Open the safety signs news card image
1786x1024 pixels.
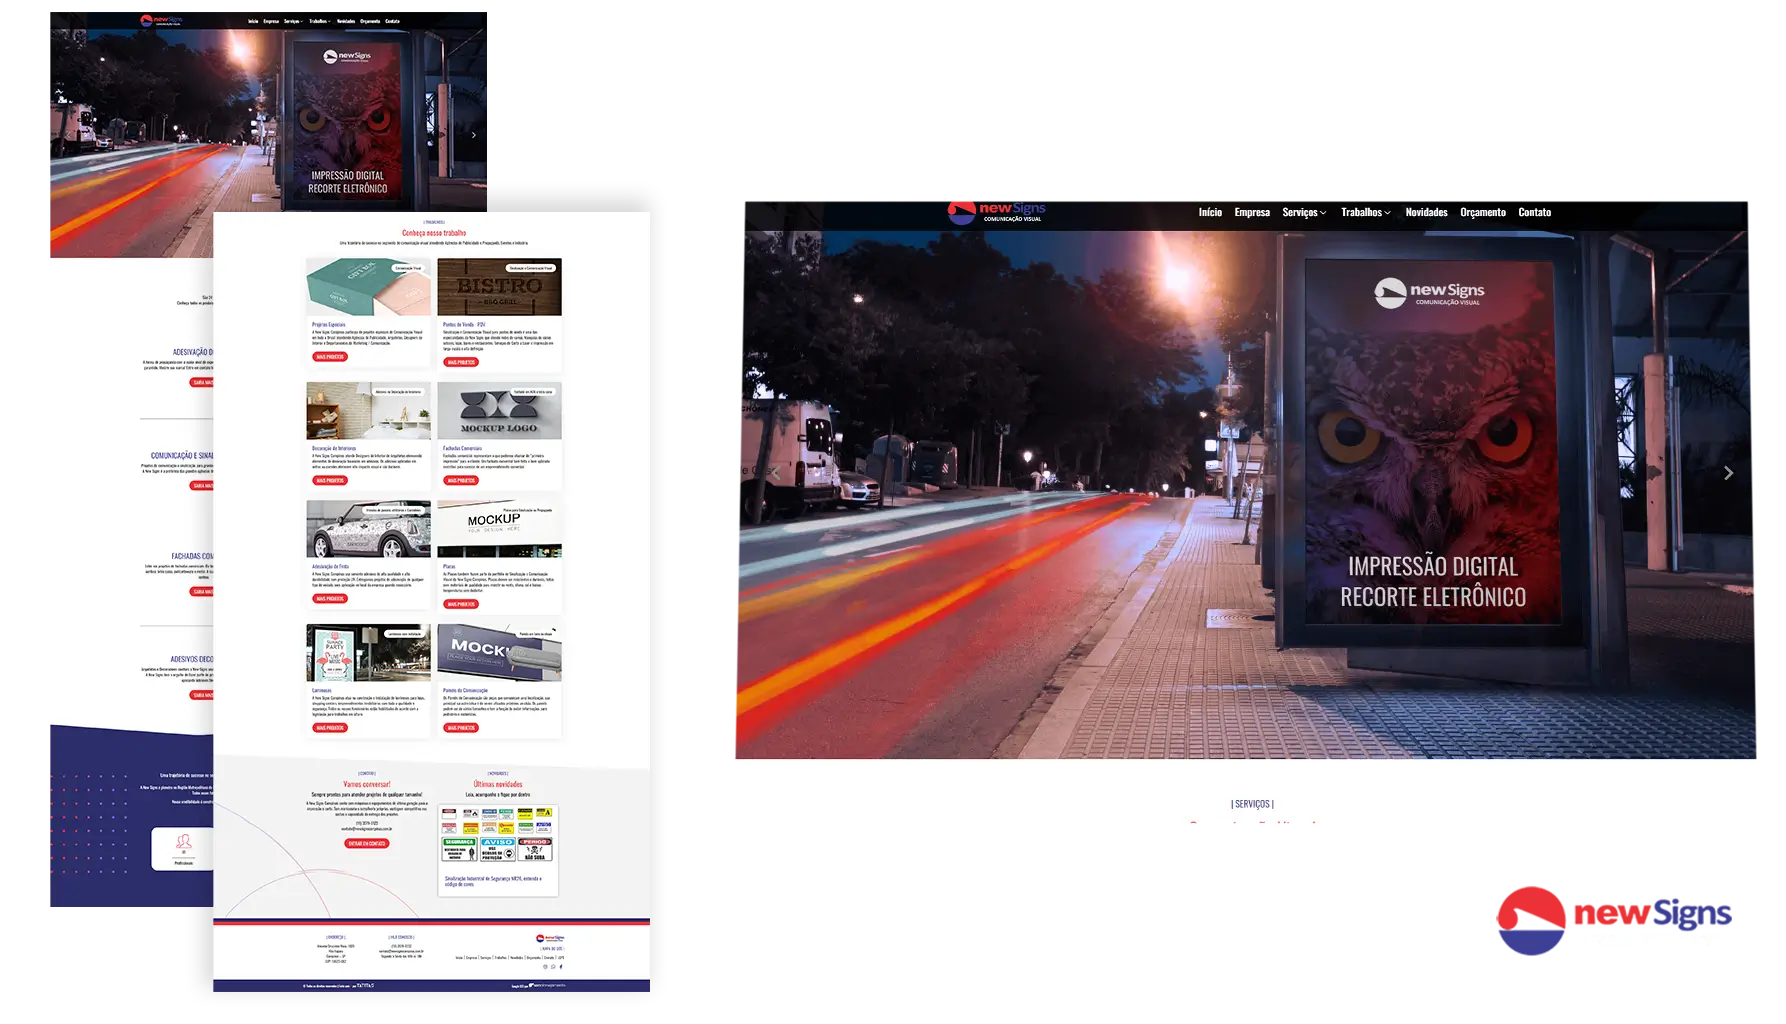498,835
